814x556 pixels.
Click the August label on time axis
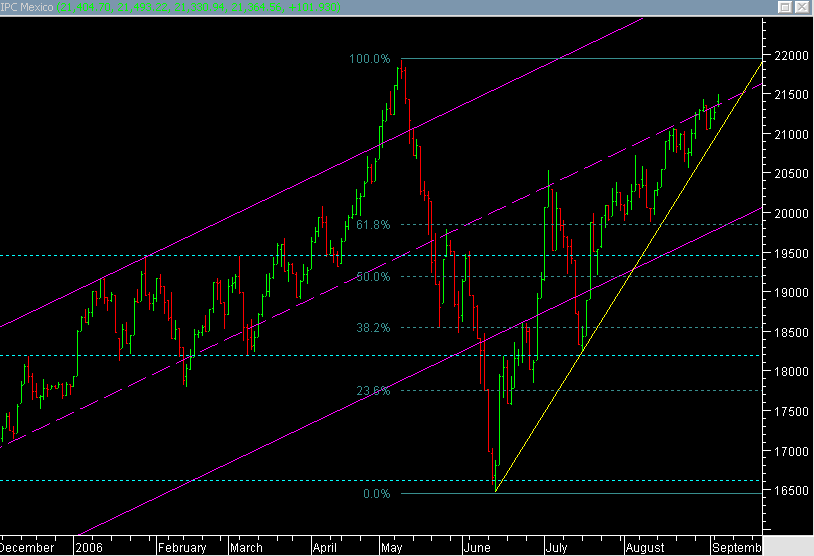645,548
